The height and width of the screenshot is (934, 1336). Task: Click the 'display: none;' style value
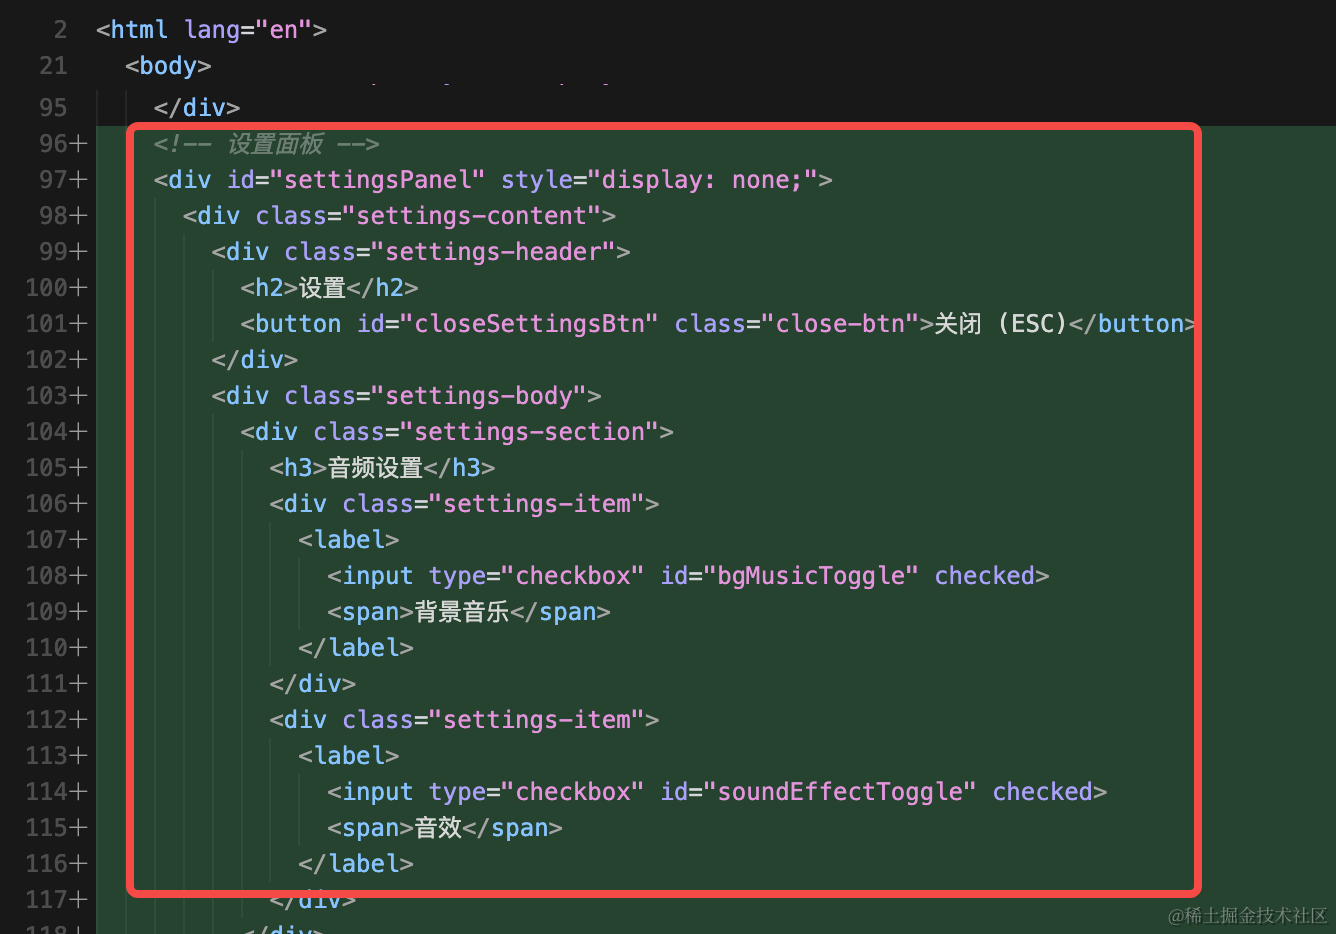tap(702, 180)
